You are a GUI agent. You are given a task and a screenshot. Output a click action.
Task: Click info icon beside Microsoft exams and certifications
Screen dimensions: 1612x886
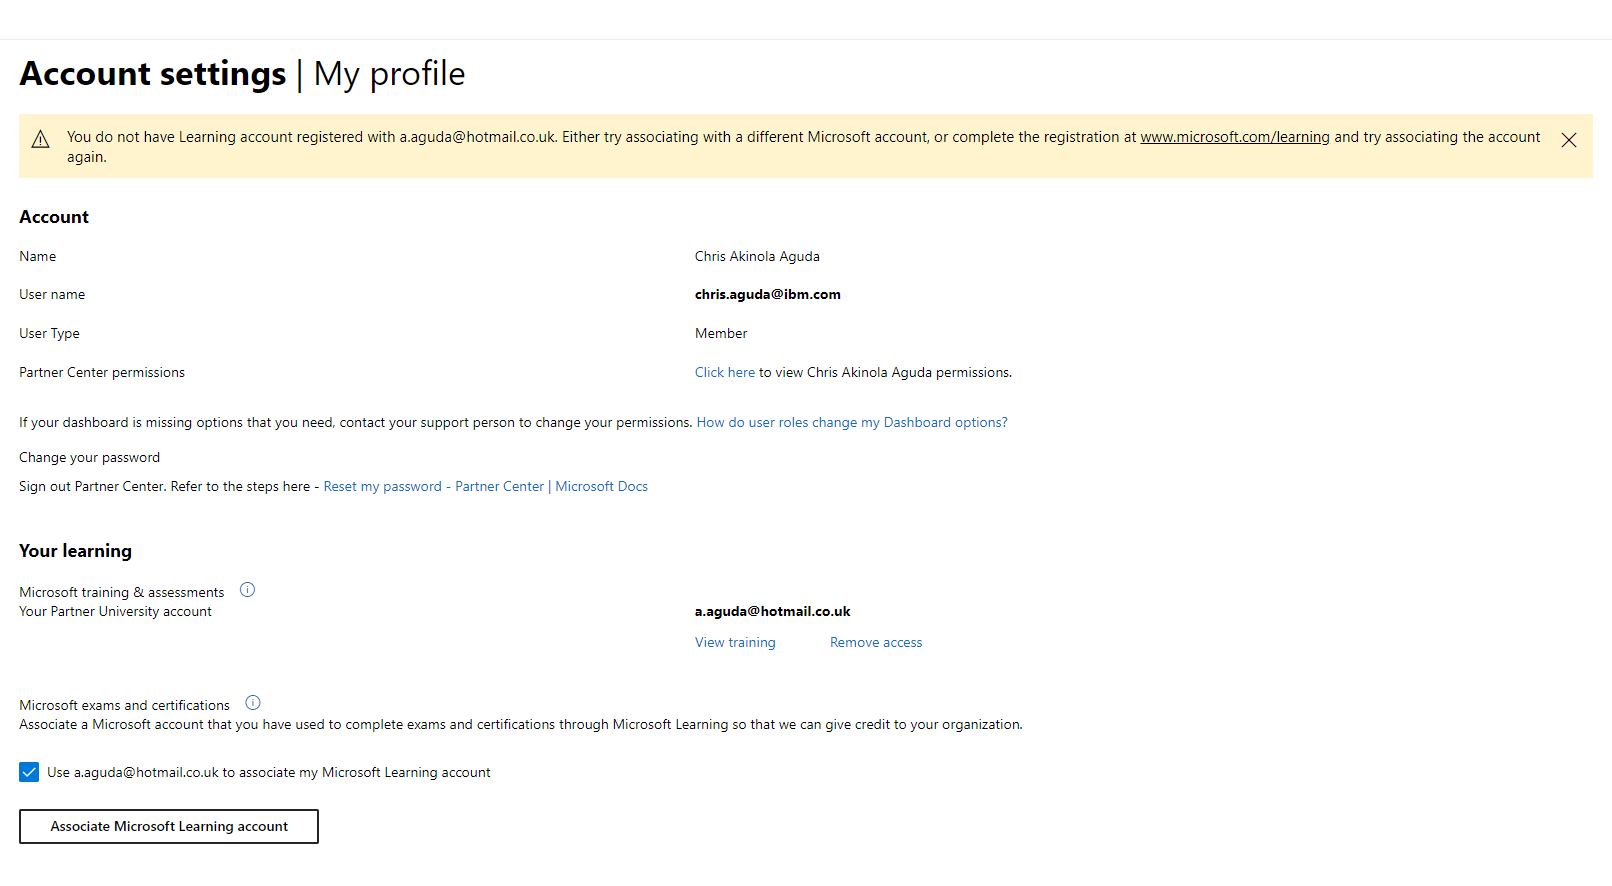[x=253, y=703]
